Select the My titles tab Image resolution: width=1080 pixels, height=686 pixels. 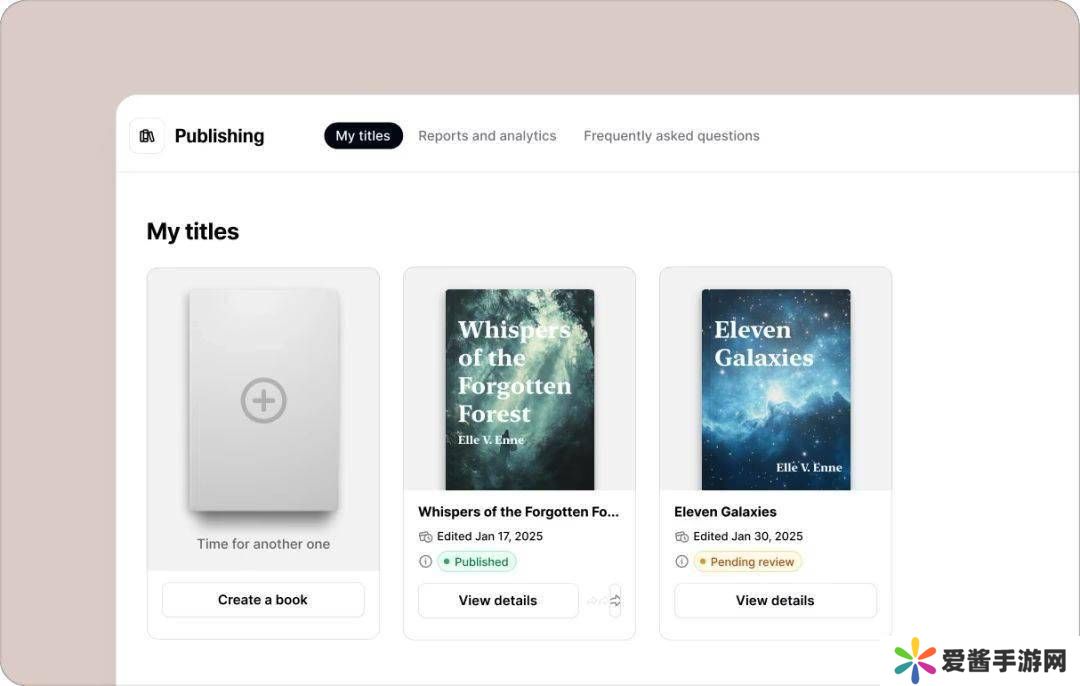tap(363, 136)
